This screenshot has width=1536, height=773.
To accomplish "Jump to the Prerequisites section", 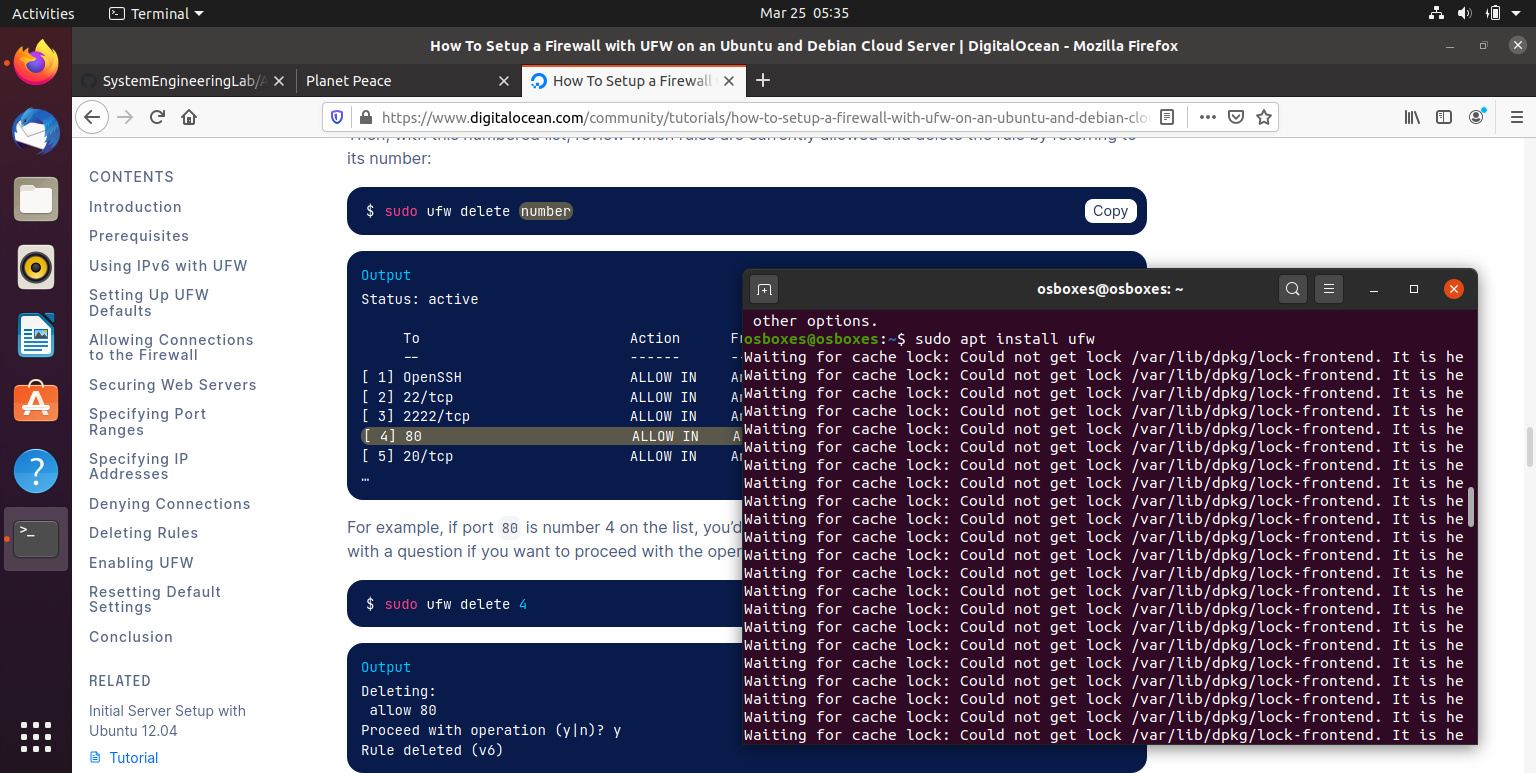I will (139, 236).
